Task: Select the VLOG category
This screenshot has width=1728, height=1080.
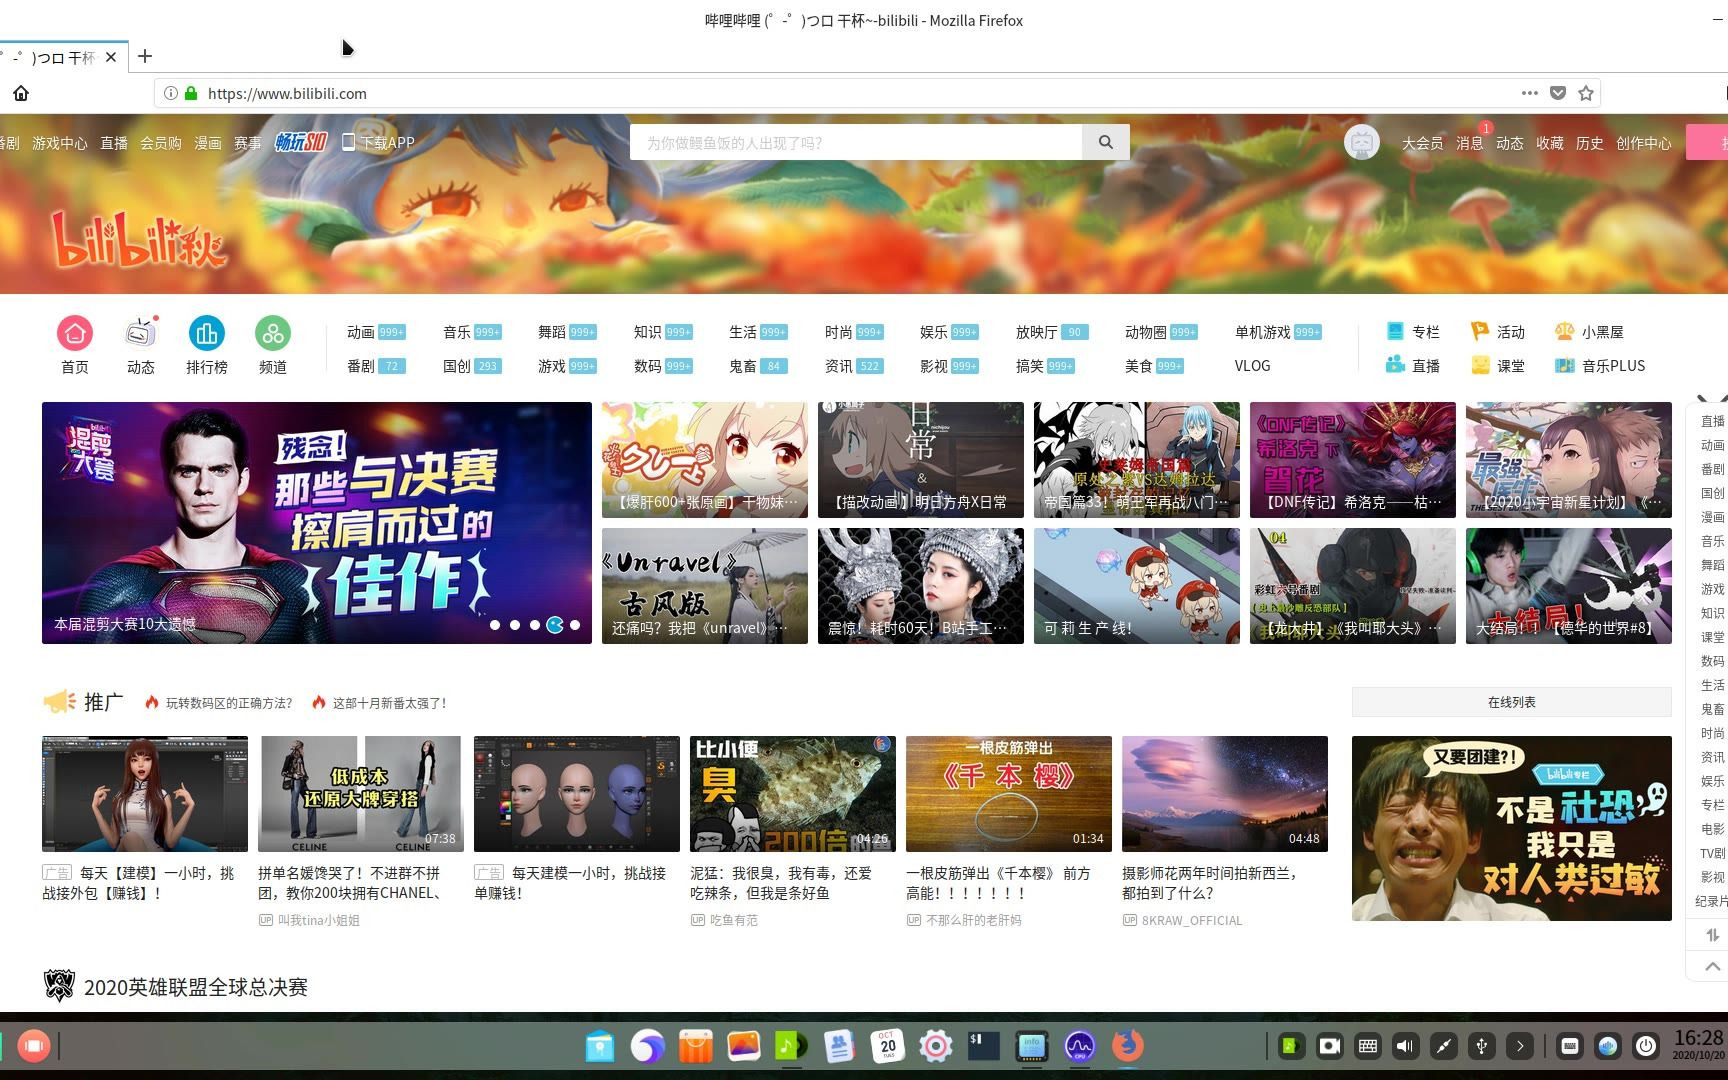Action: point(1252,366)
